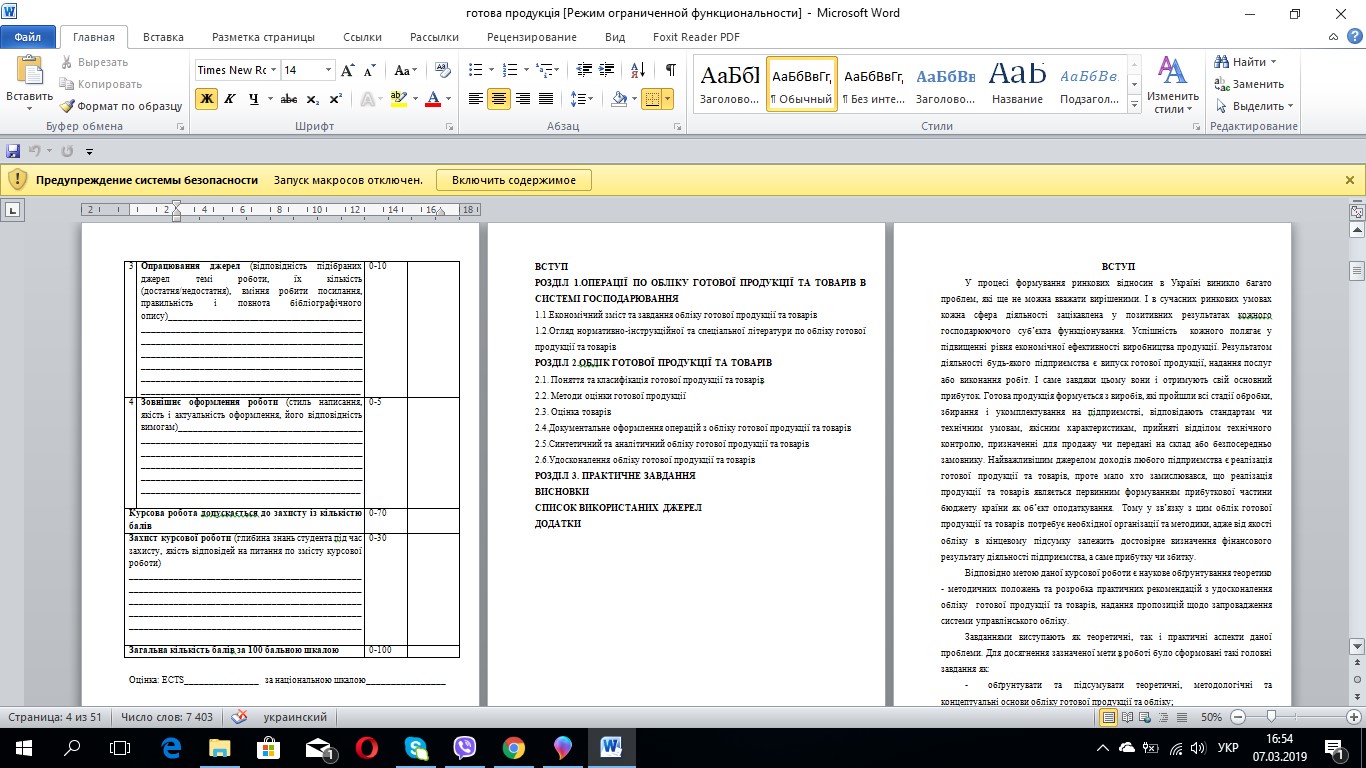This screenshot has width=1366, height=768.
Task: Toggle center alignment
Action: point(500,99)
